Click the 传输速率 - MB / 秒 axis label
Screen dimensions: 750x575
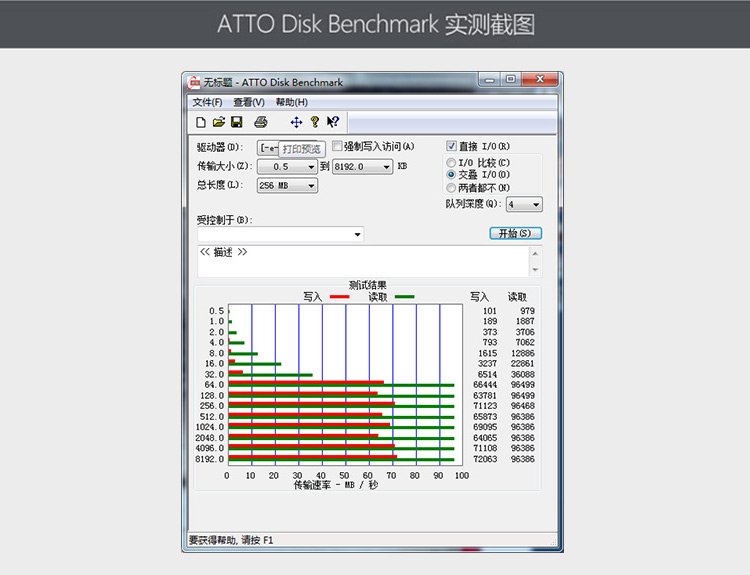335,485
